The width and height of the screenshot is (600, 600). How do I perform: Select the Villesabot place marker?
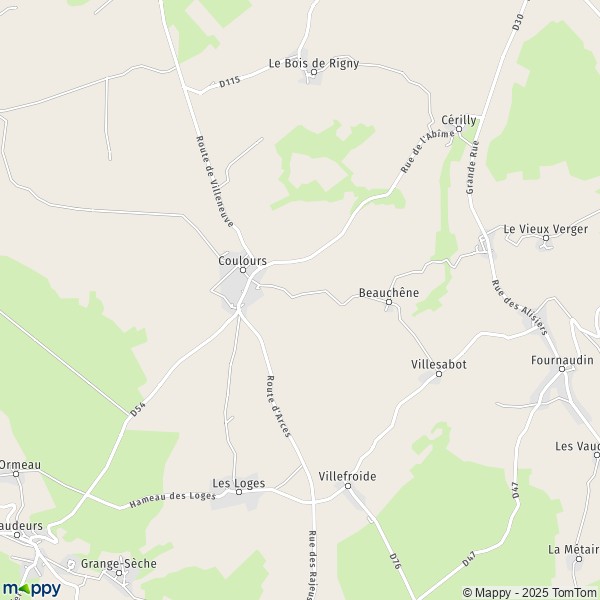(439, 374)
